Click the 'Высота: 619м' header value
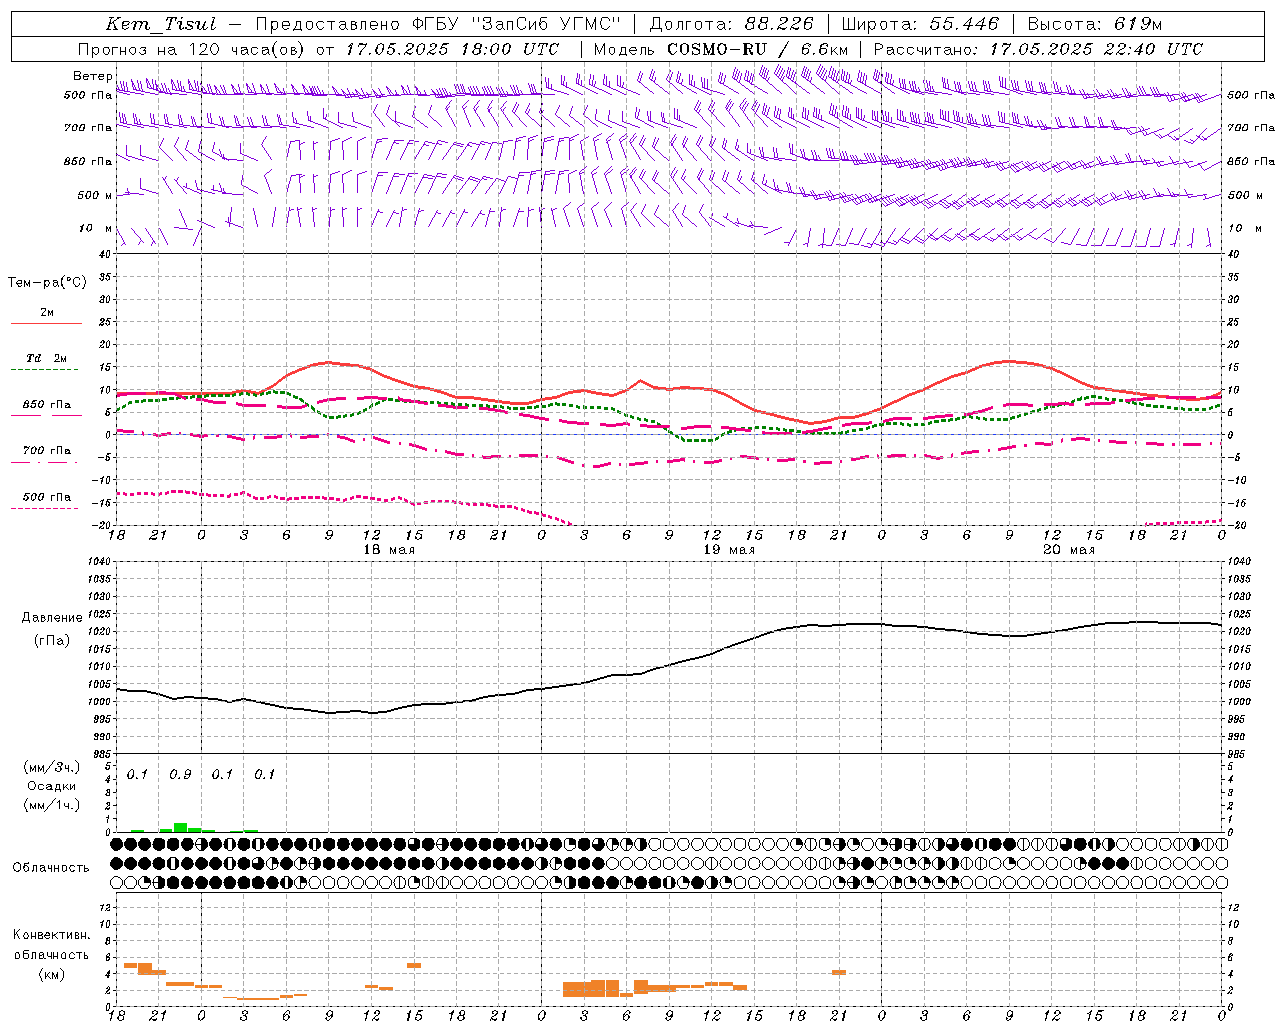The width and height of the screenshot is (1280, 1024). tap(1095, 24)
